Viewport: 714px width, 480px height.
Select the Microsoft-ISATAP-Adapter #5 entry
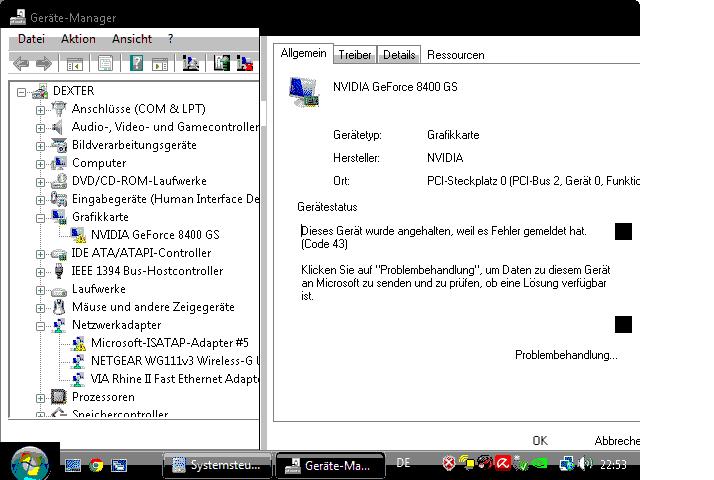pyautogui.click(x=169, y=342)
